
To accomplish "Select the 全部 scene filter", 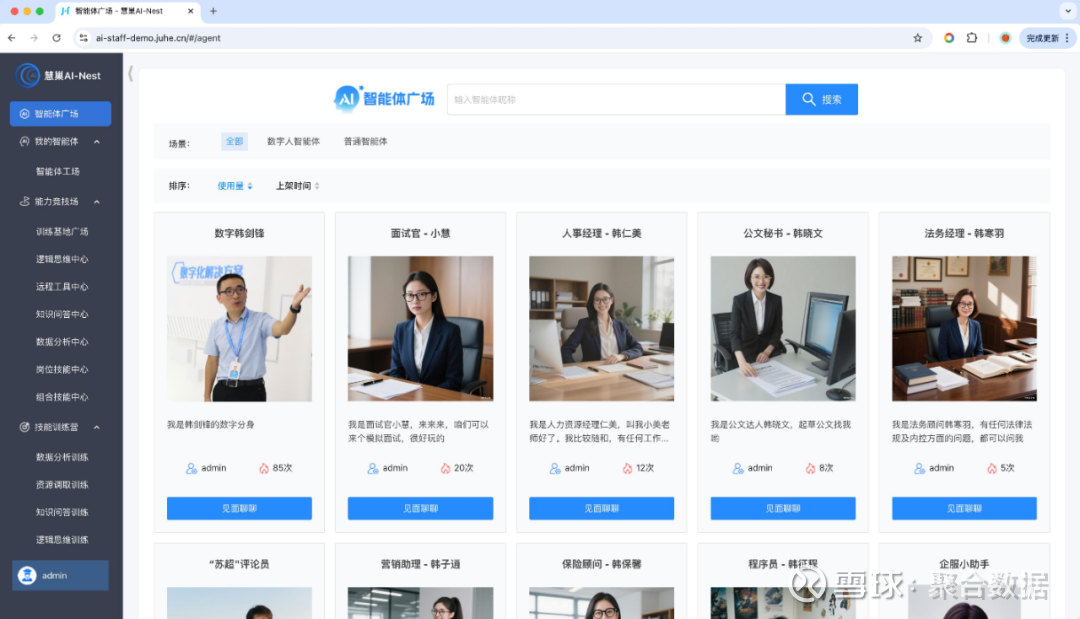I will [234, 141].
